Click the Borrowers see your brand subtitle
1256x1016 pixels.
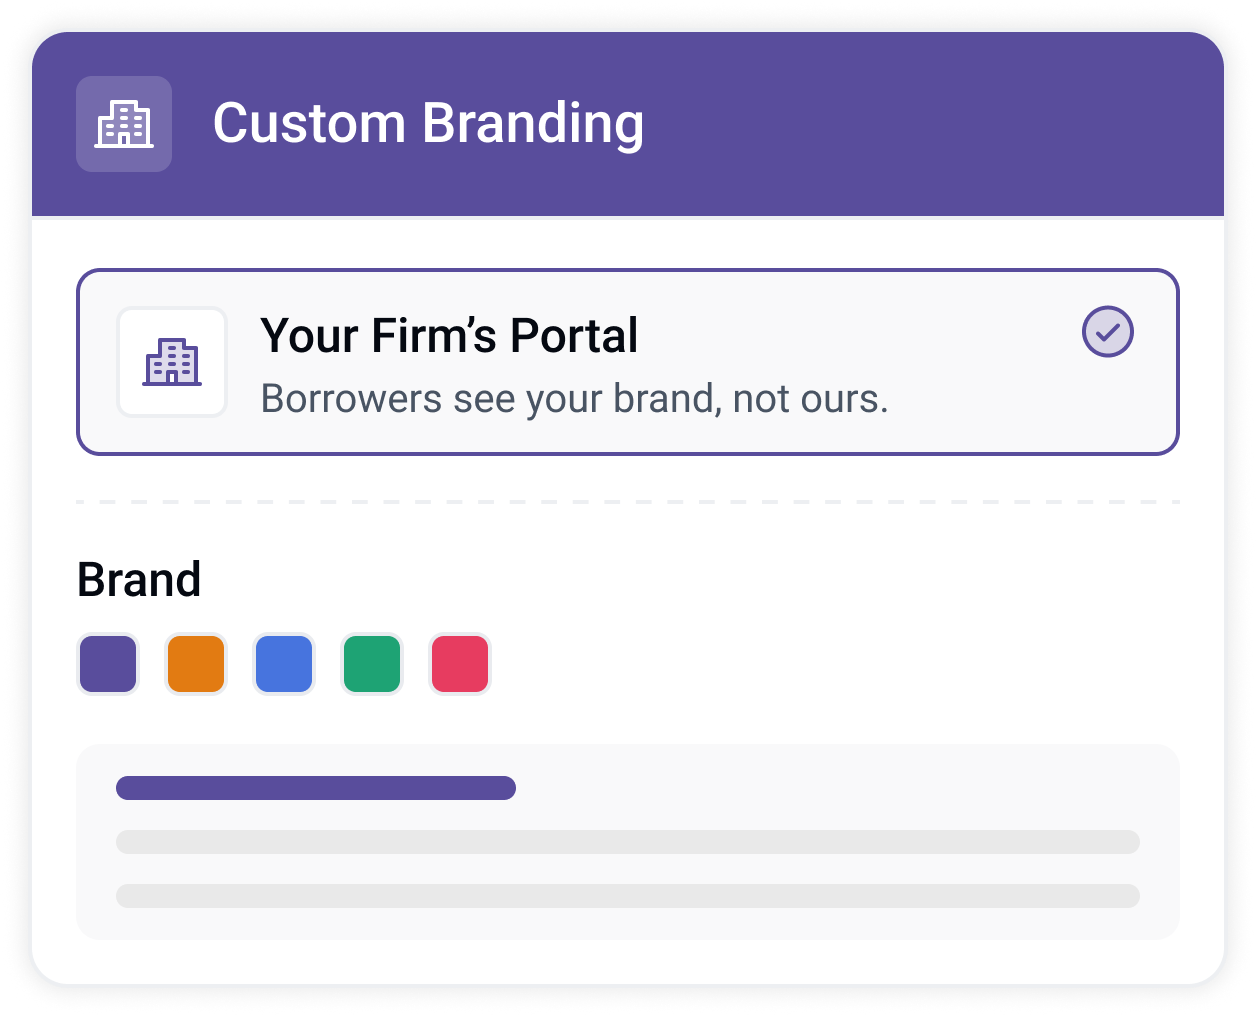coord(575,399)
